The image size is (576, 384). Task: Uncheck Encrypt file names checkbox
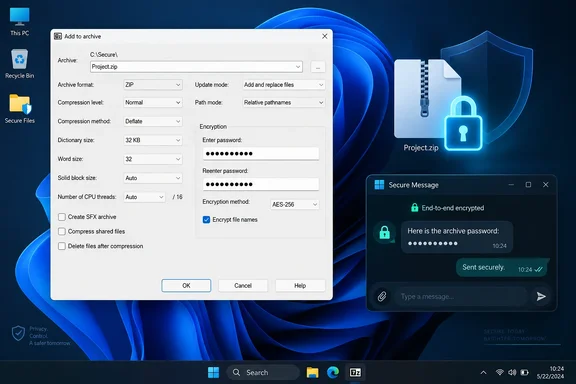pos(206,219)
